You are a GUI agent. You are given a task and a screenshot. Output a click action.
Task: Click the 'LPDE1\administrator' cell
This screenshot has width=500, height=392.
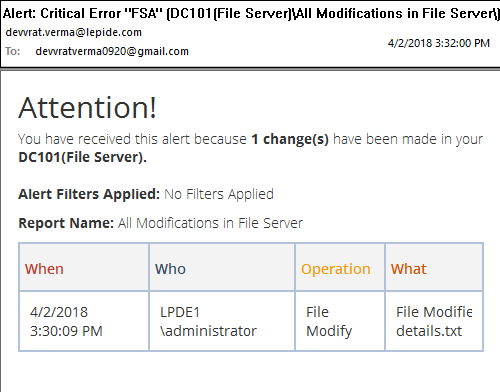[222, 321]
